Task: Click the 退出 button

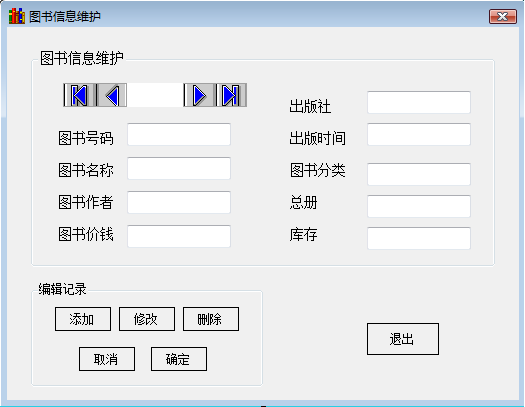Action: pos(403,339)
